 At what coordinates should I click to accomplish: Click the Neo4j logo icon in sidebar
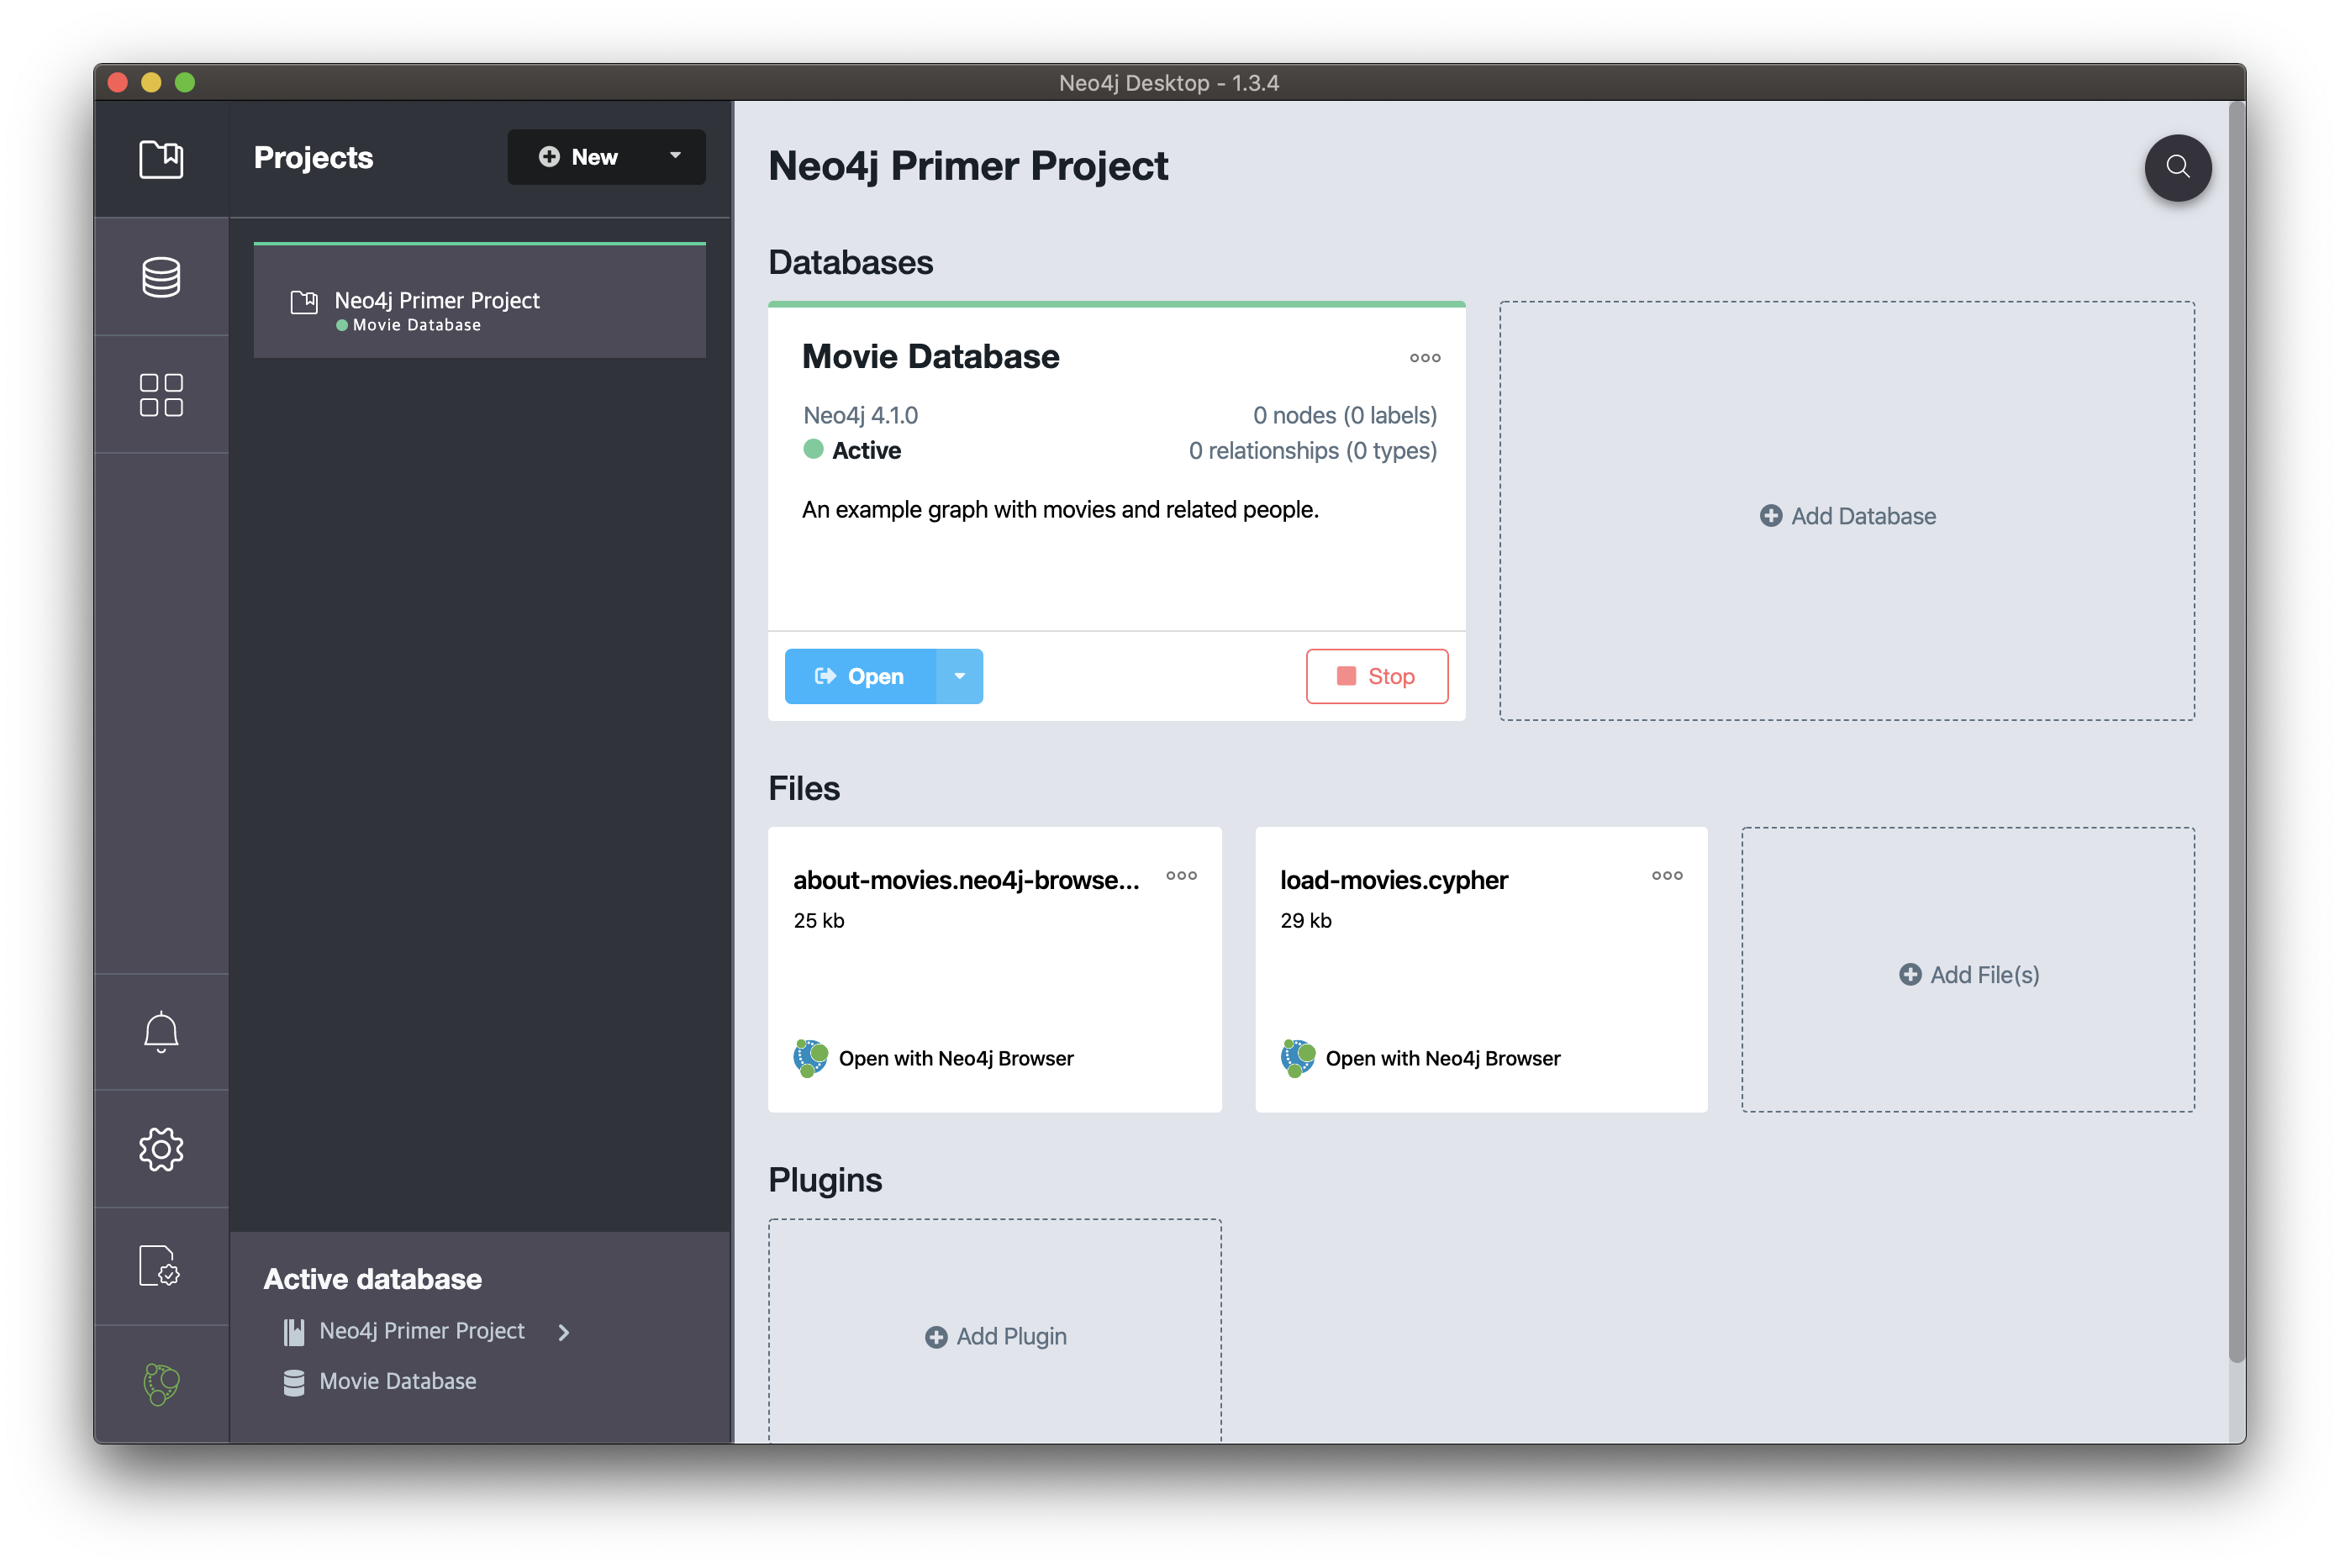(161, 1384)
